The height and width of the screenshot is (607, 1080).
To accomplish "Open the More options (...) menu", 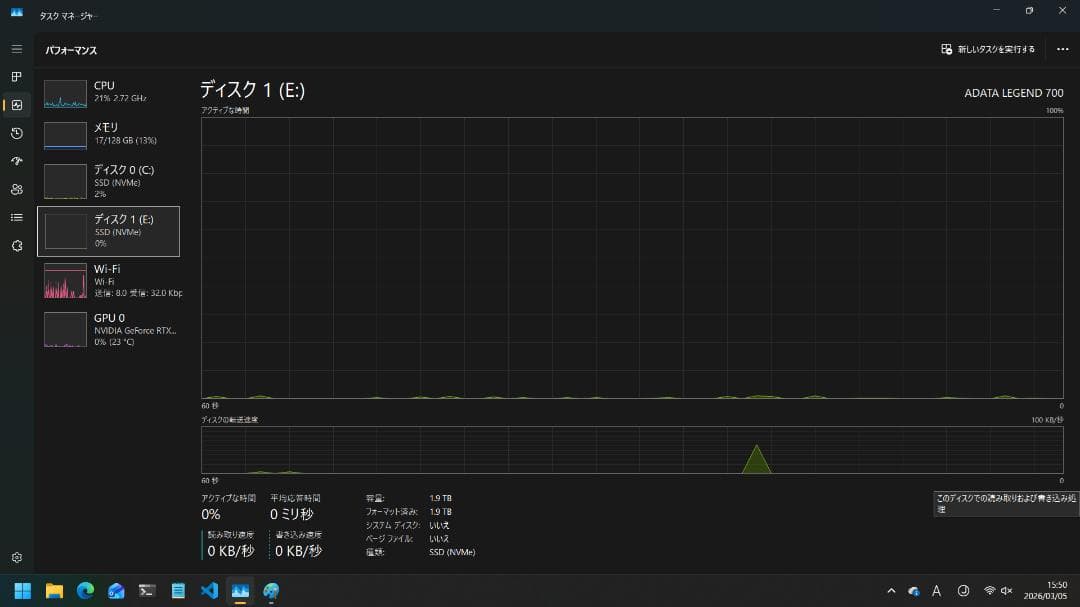I will click(x=1062, y=48).
